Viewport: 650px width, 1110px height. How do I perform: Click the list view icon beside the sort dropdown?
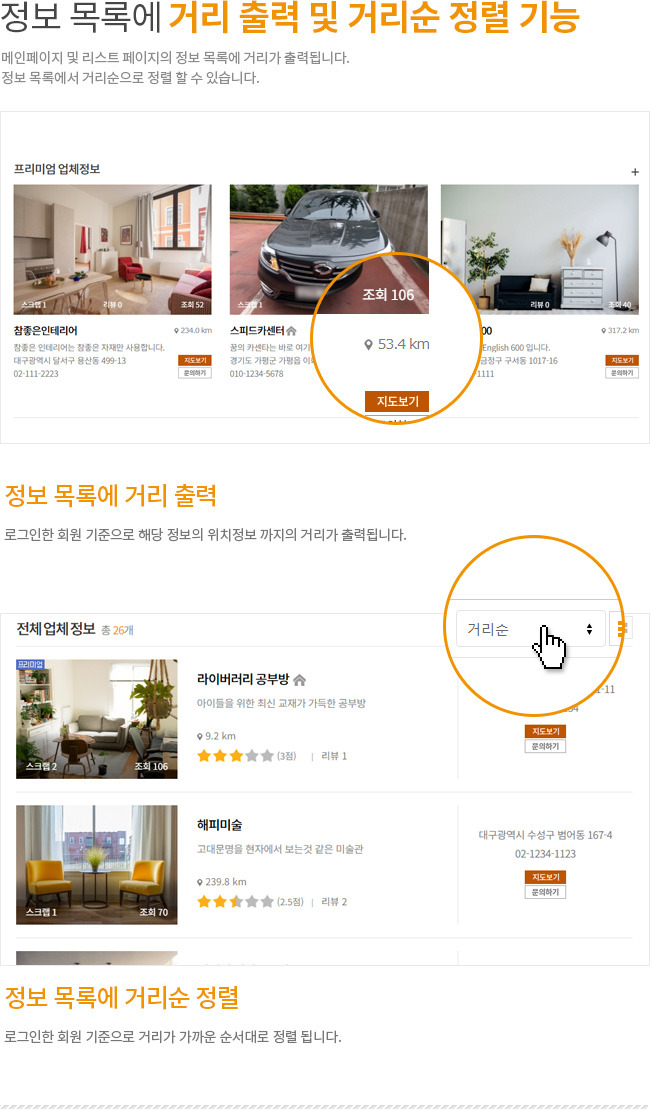(622, 629)
